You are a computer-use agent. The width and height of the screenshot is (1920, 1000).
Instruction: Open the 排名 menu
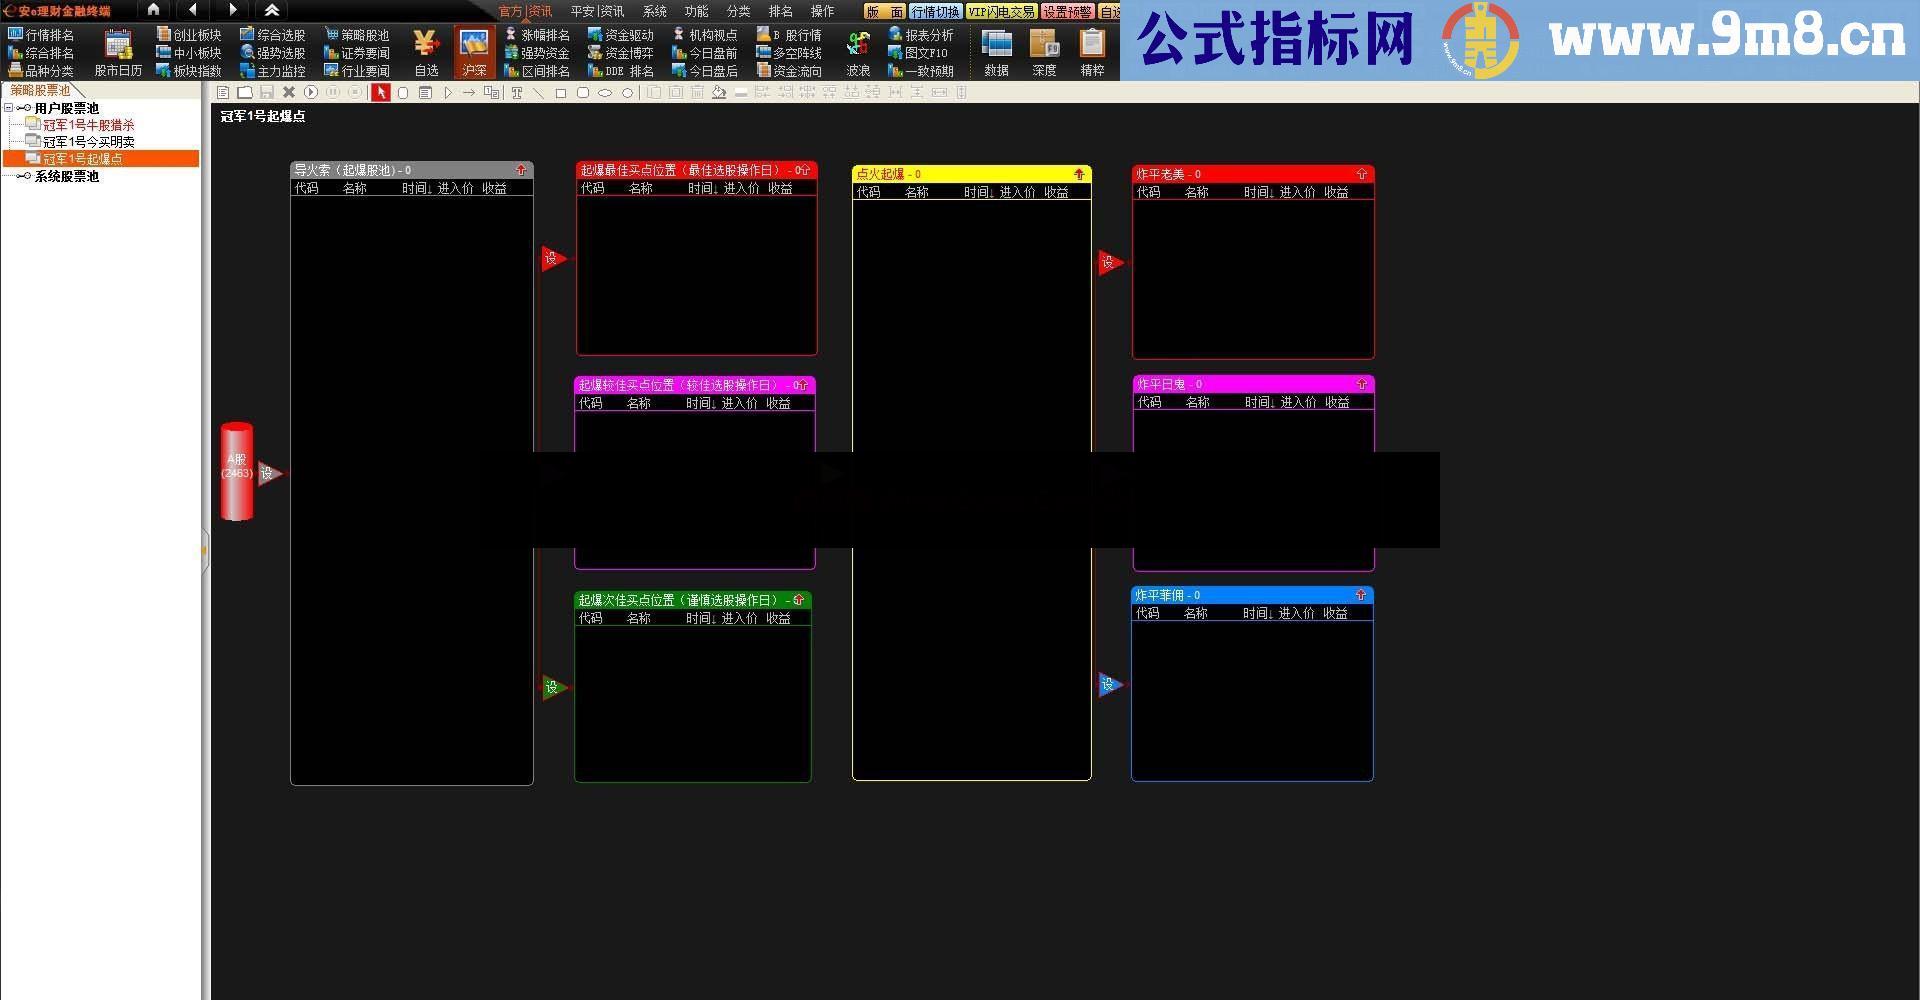point(782,11)
